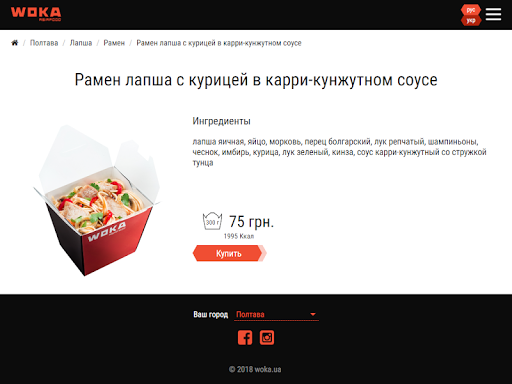
Task: Click the dish title heading
Action: 256,80
